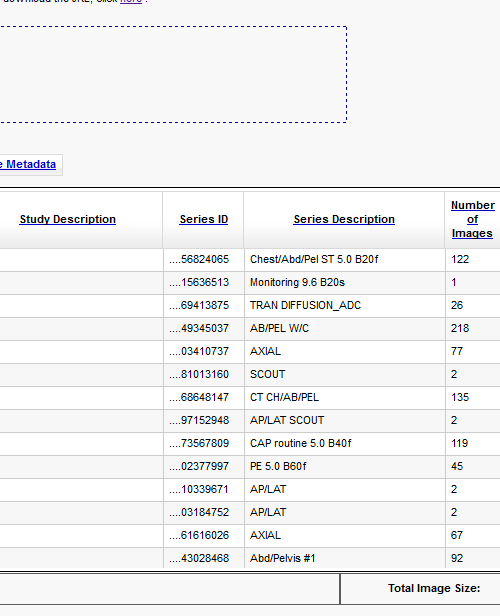Sort table by Series ID header
The image size is (500, 616).
pyautogui.click(x=204, y=219)
